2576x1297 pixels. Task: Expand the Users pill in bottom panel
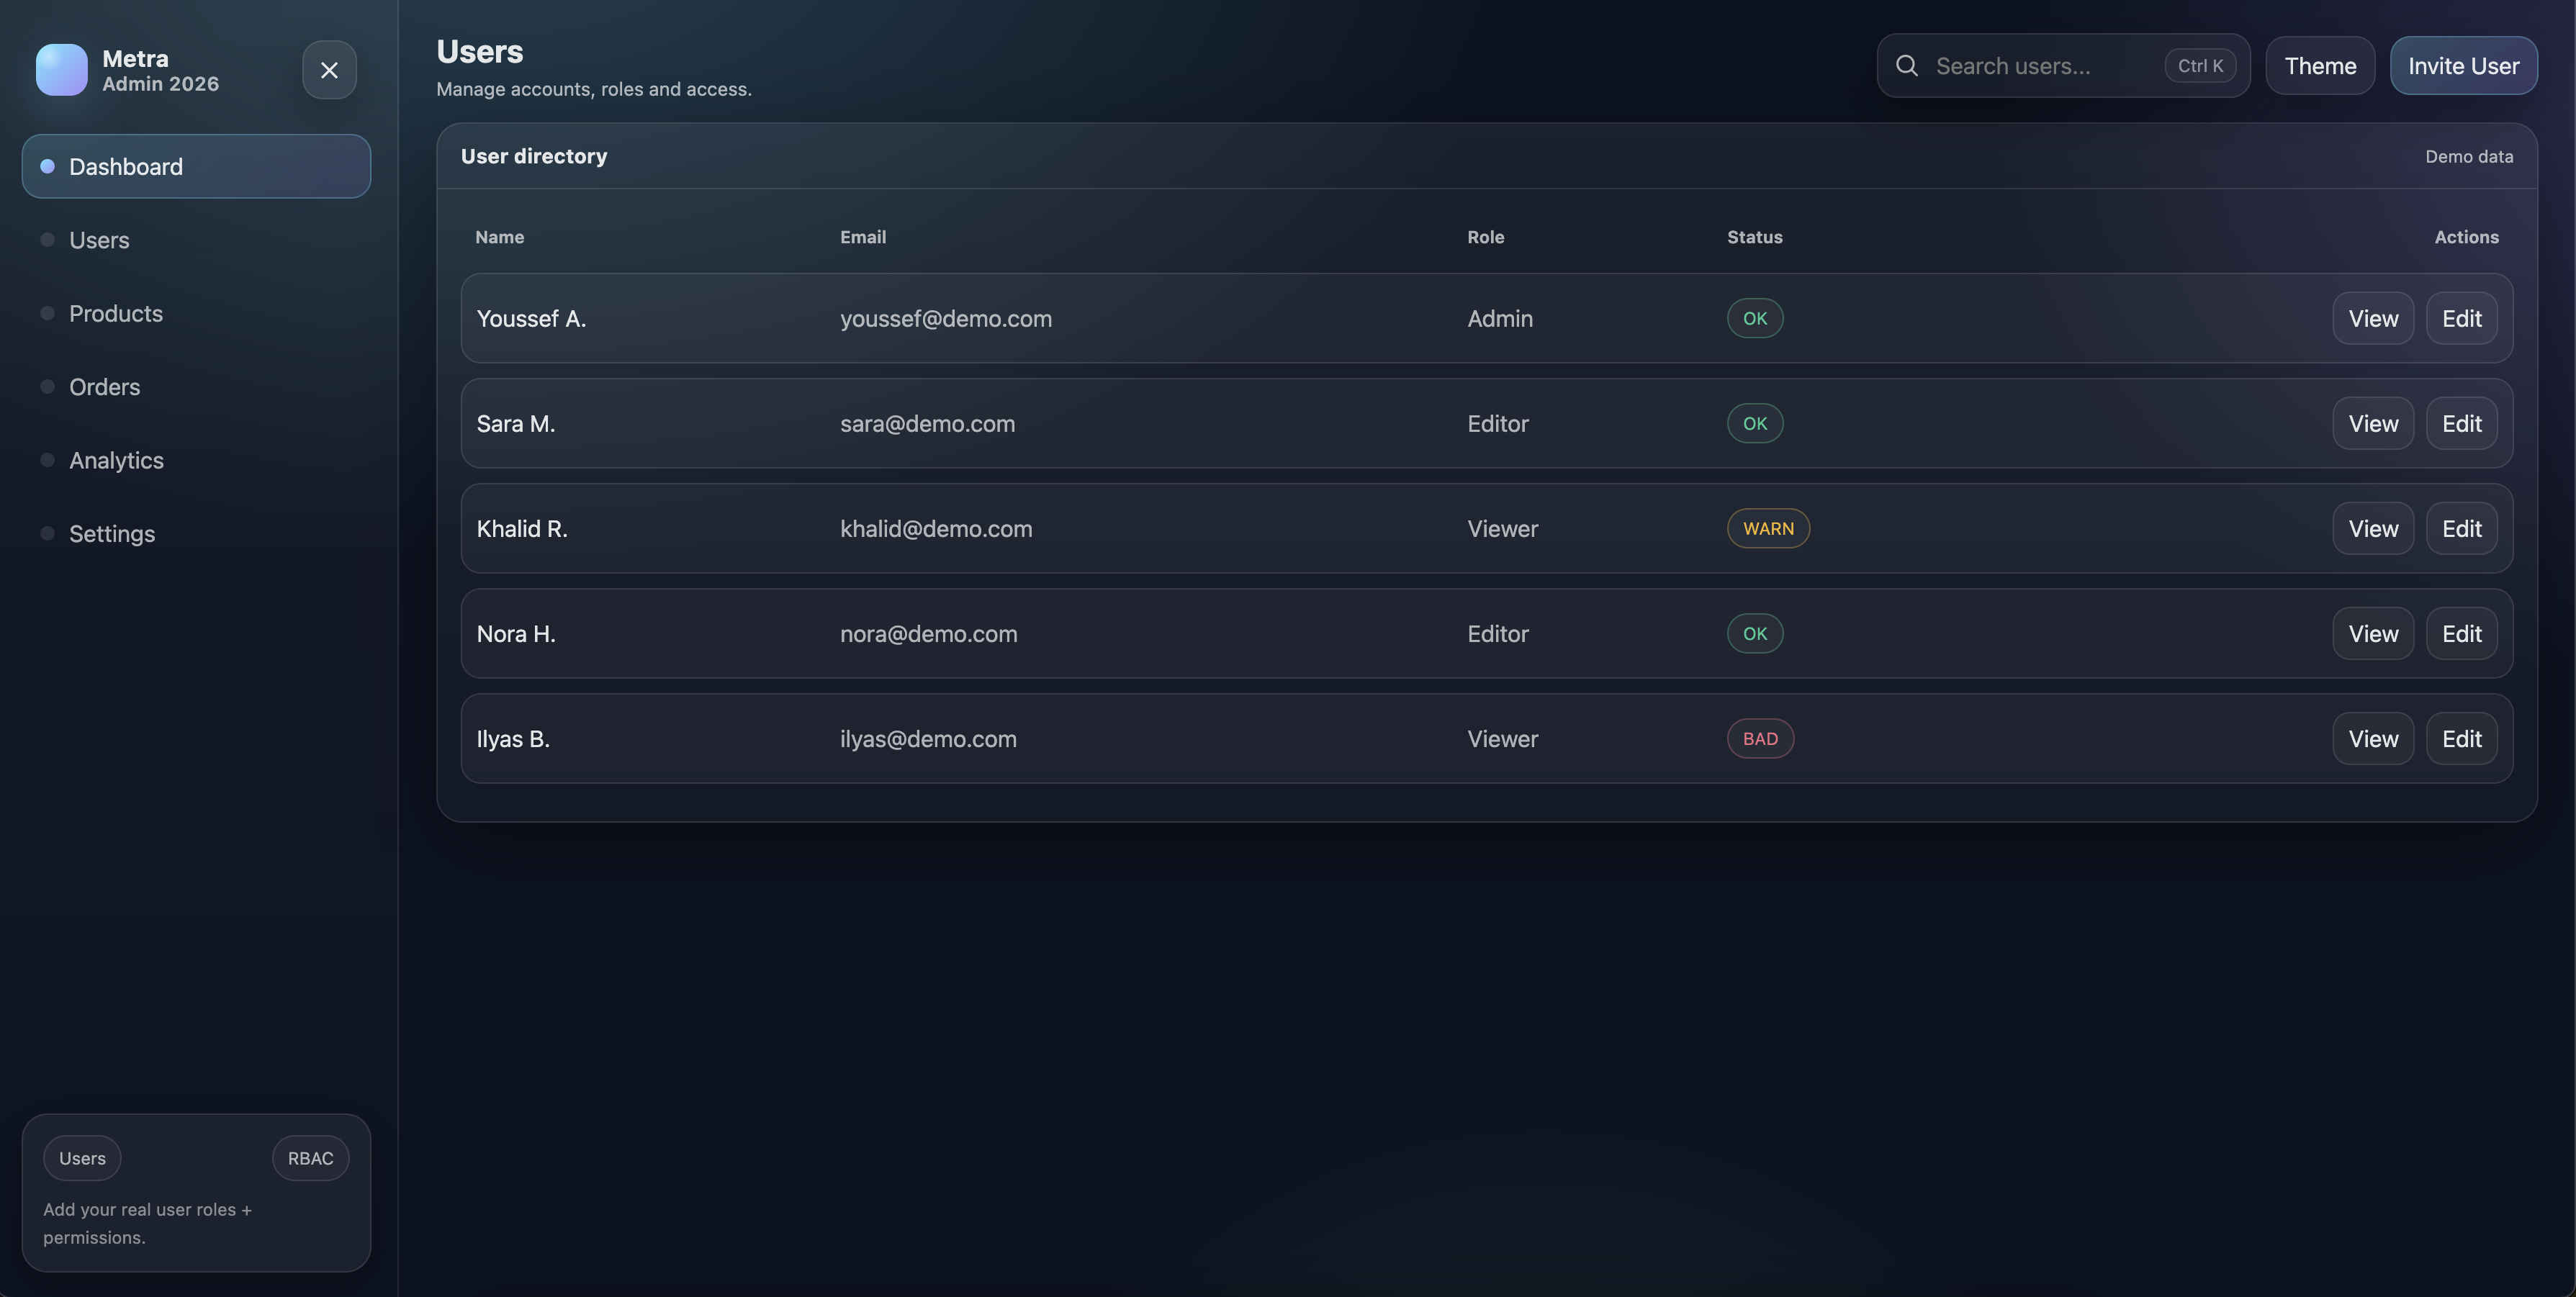click(x=82, y=1157)
